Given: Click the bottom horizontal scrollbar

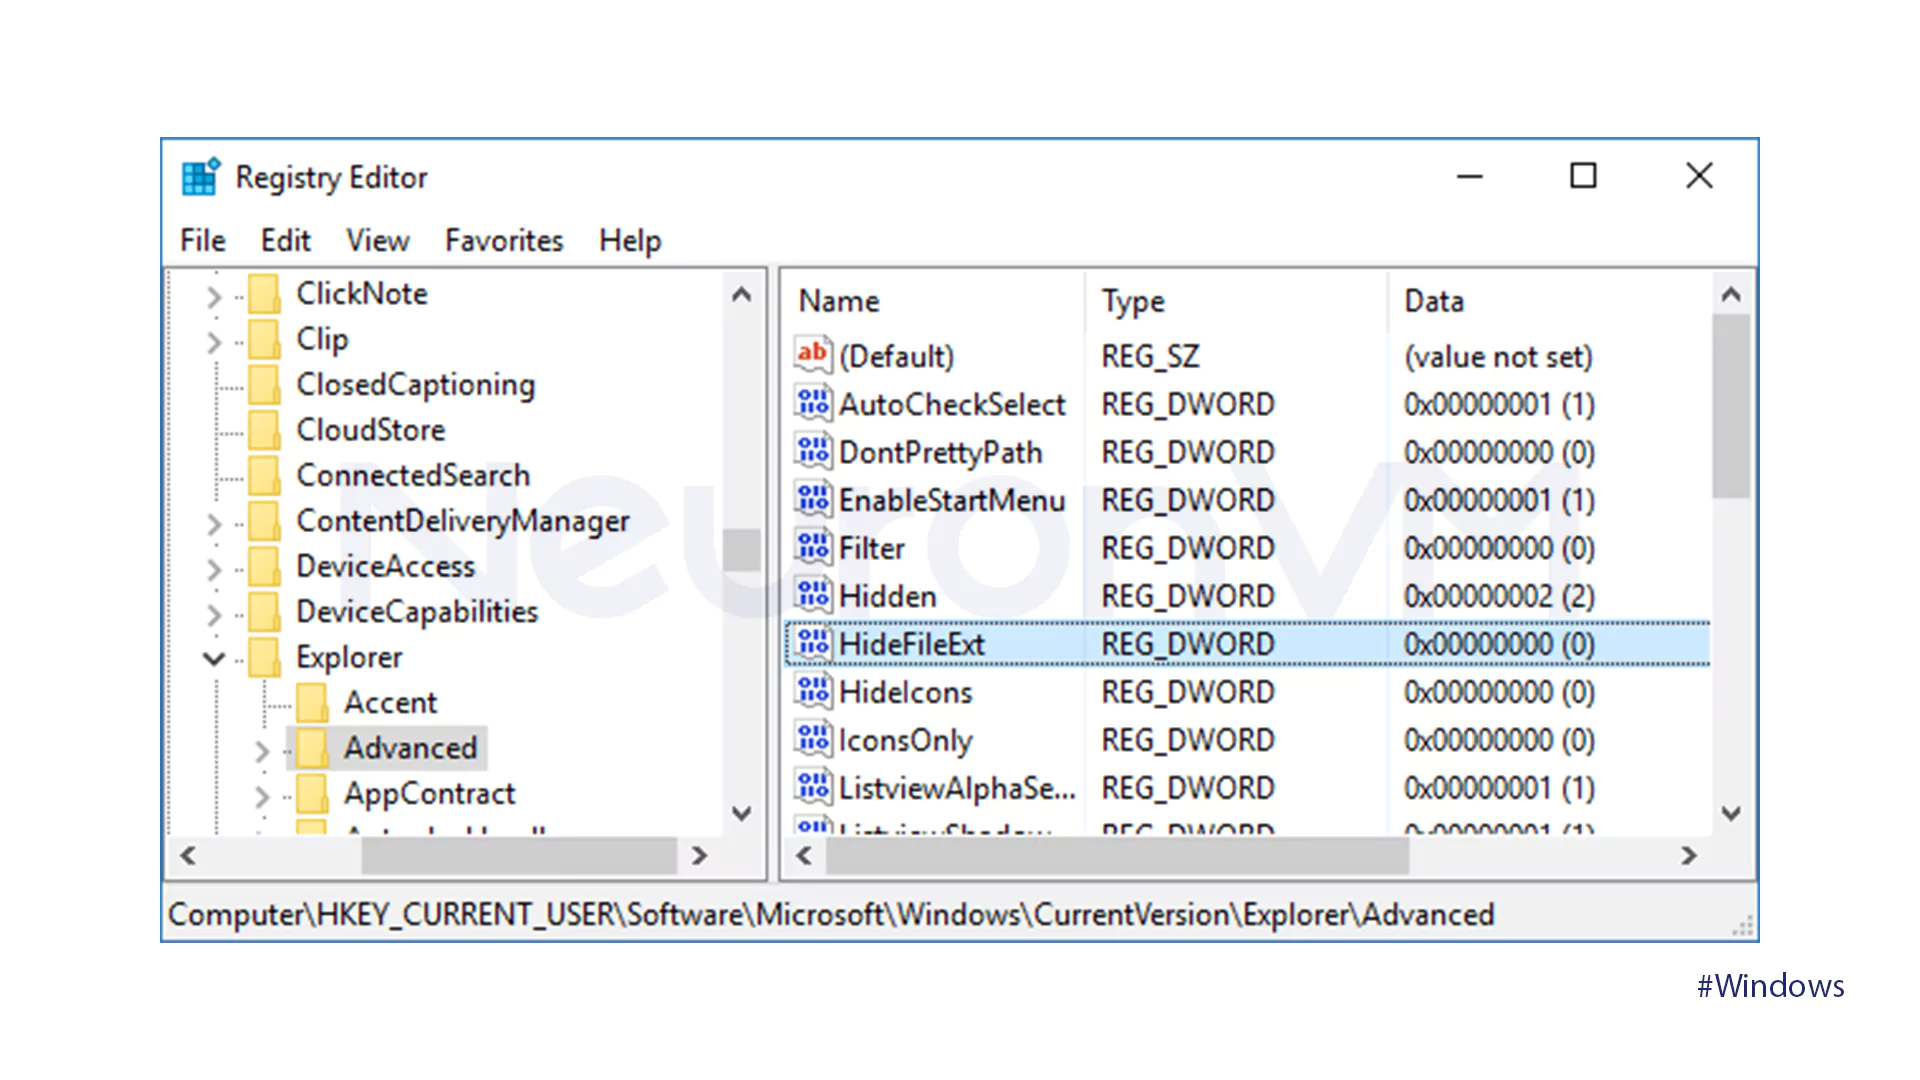Looking at the screenshot, I should pos(519,856).
